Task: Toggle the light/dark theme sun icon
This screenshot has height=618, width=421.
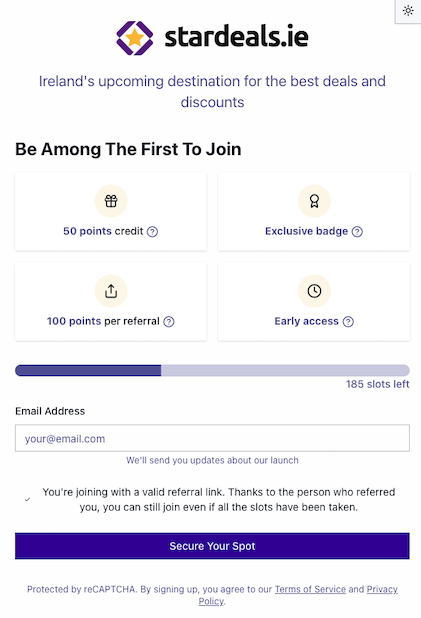Action: point(408,11)
